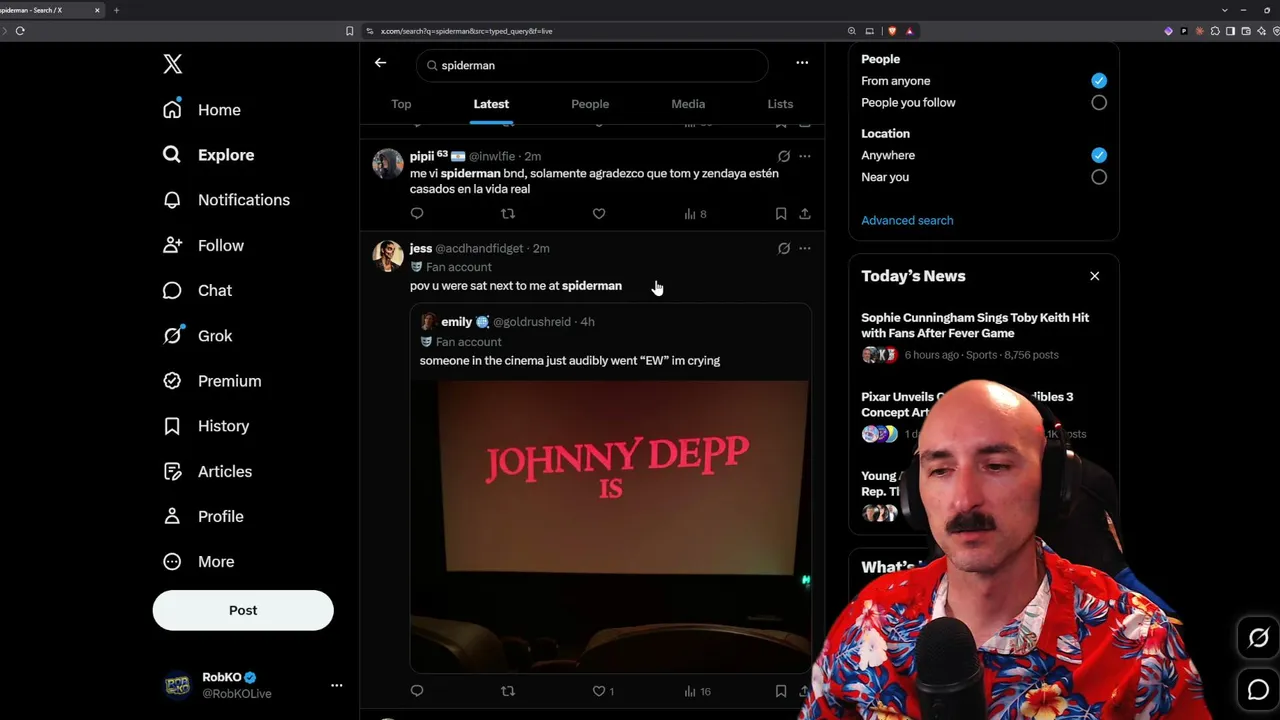Reload the page in the browser
1280x720 pixels.
point(20,31)
